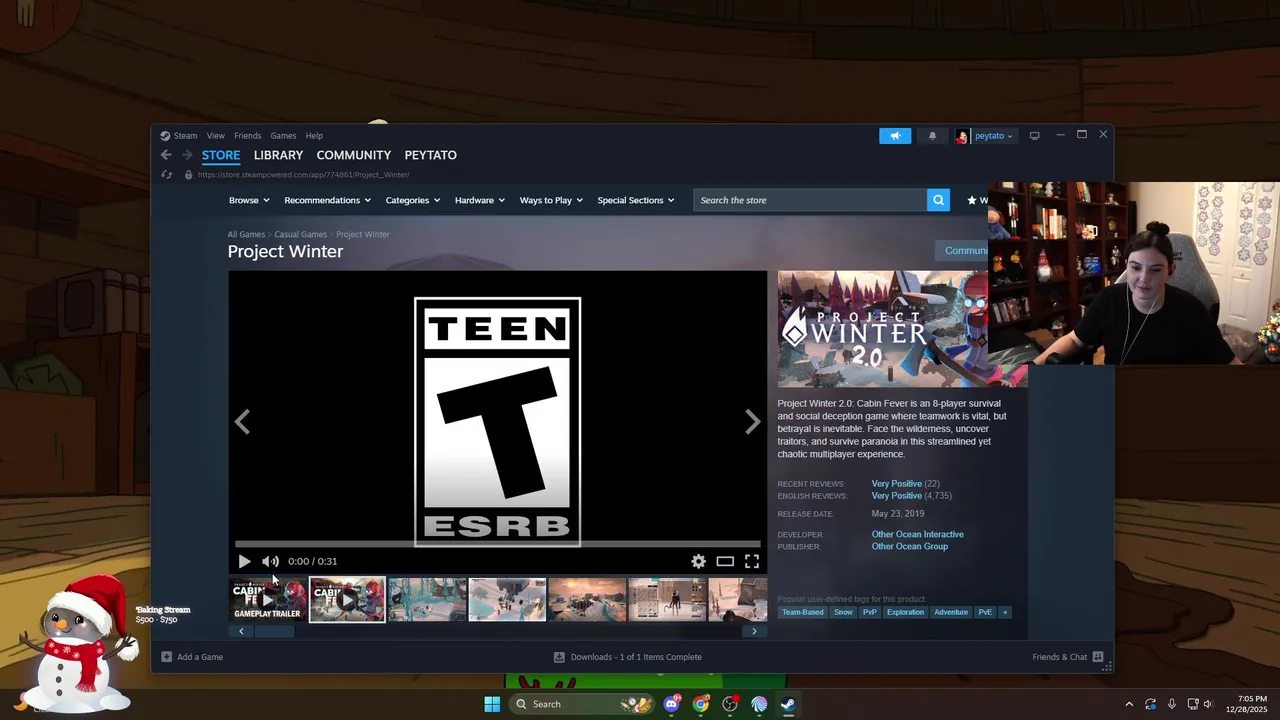The height and width of the screenshot is (720, 1280).
Task: Select the Gameplay Trailer thumbnail
Action: tap(267, 600)
